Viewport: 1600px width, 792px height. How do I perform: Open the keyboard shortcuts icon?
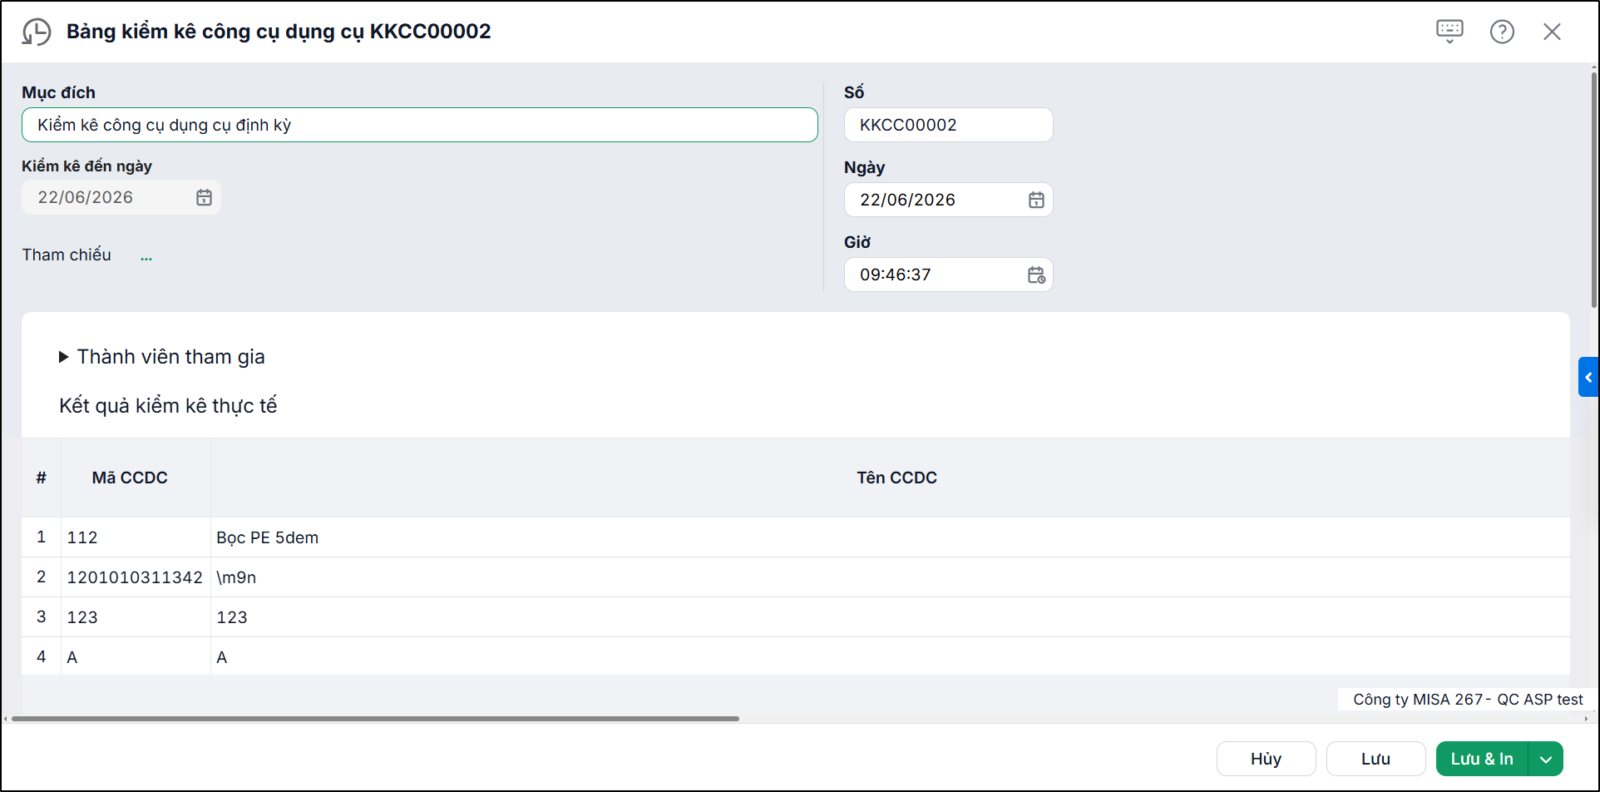tap(1449, 31)
